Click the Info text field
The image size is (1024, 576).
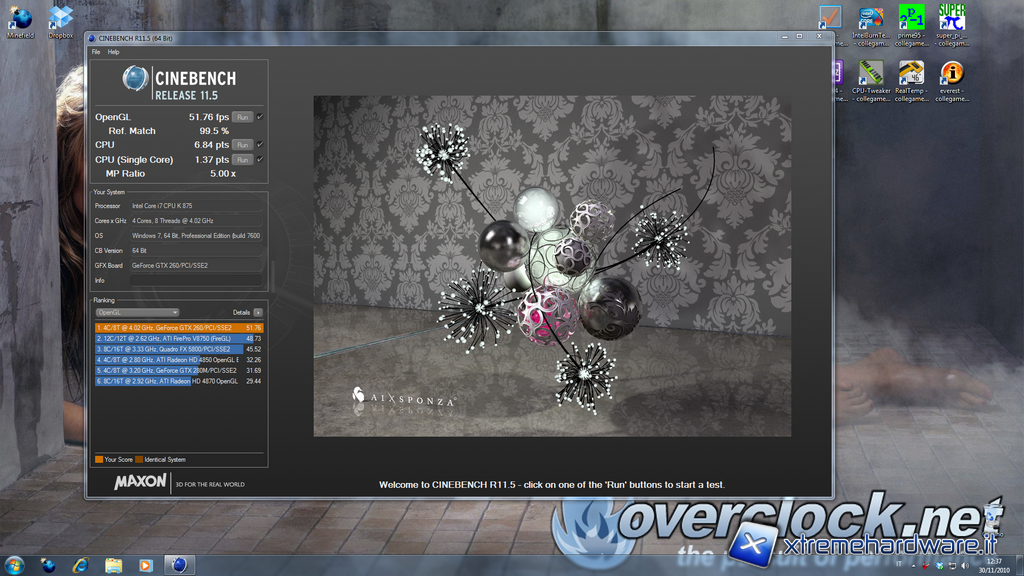[196, 281]
